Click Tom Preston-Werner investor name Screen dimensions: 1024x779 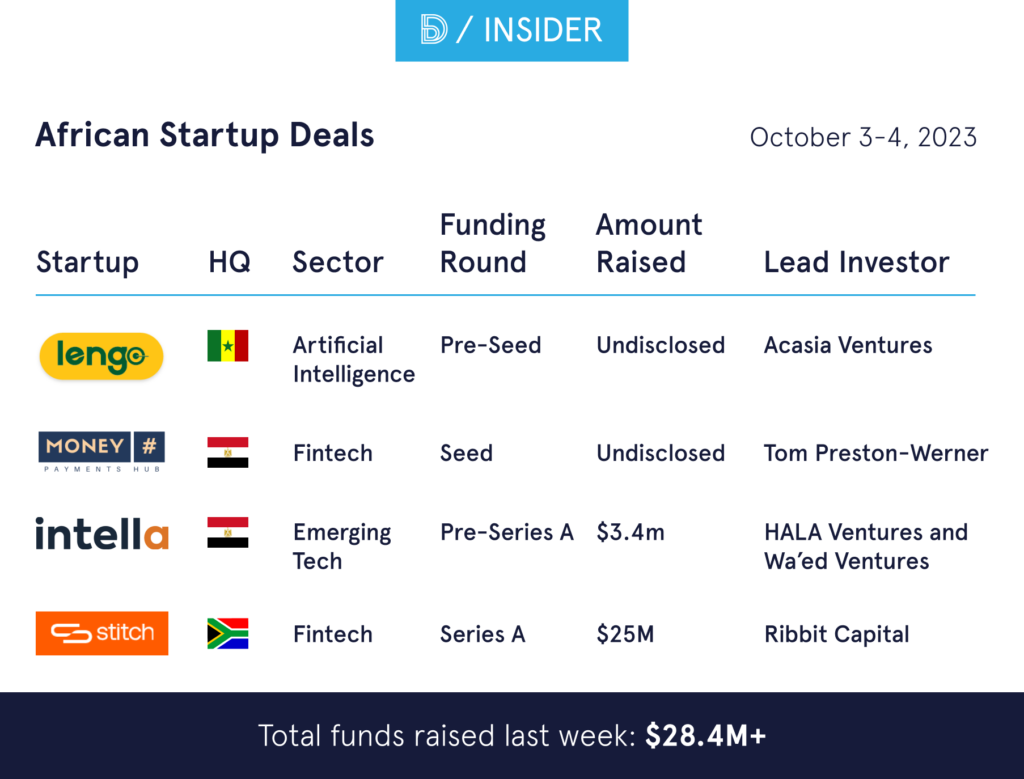click(x=875, y=453)
